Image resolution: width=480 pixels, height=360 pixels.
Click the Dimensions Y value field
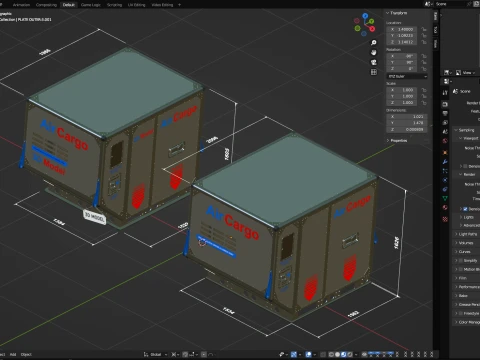(x=407, y=123)
